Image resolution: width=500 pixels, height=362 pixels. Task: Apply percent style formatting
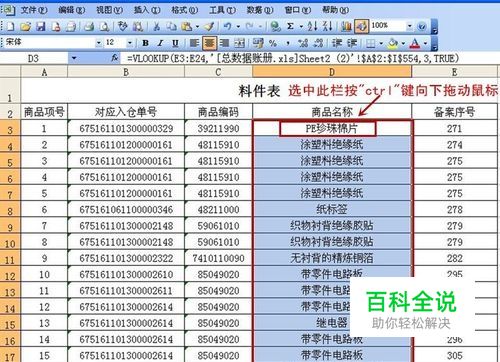(x=273, y=43)
